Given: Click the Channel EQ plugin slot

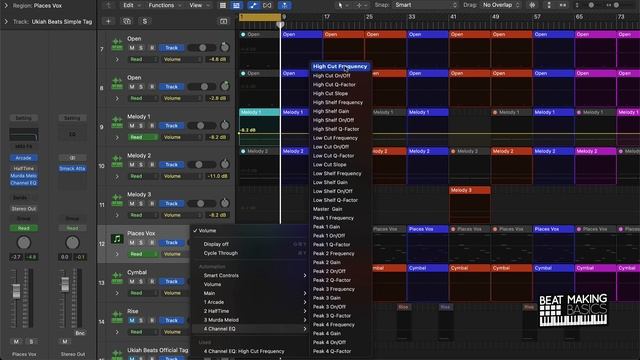Looking at the screenshot, I should (x=24, y=183).
